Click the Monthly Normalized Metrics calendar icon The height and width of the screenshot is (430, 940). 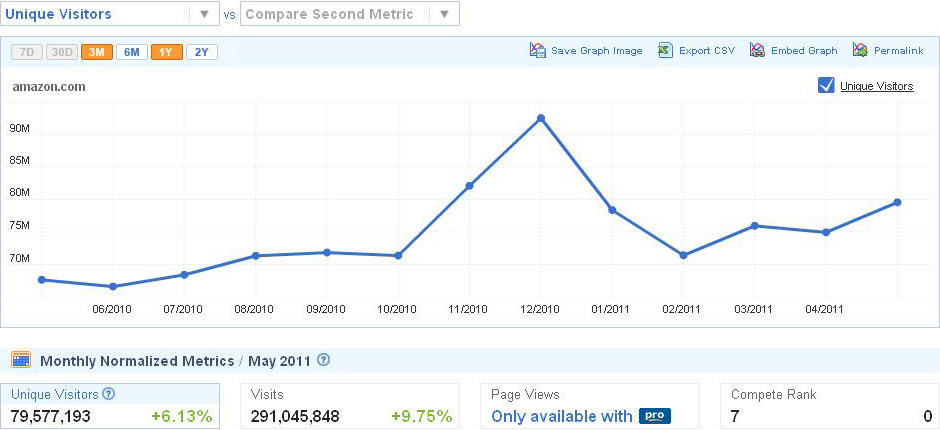(21, 360)
